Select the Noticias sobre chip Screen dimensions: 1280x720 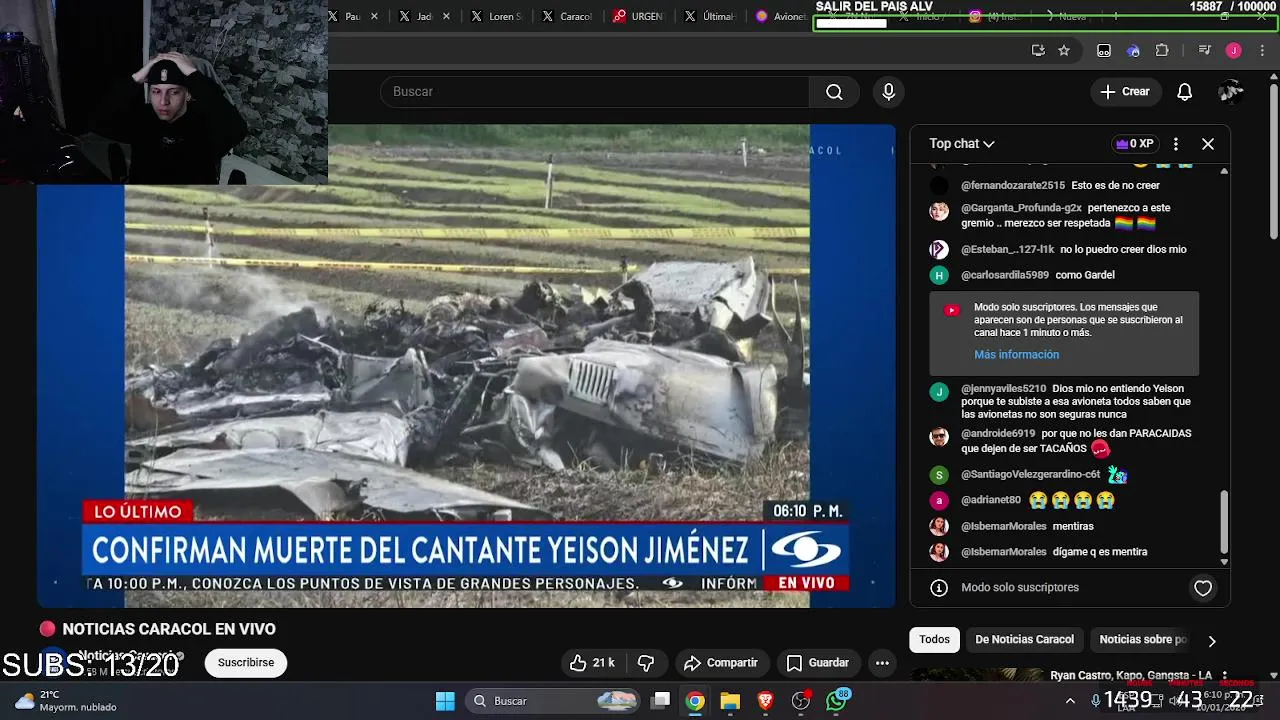click(1142, 640)
